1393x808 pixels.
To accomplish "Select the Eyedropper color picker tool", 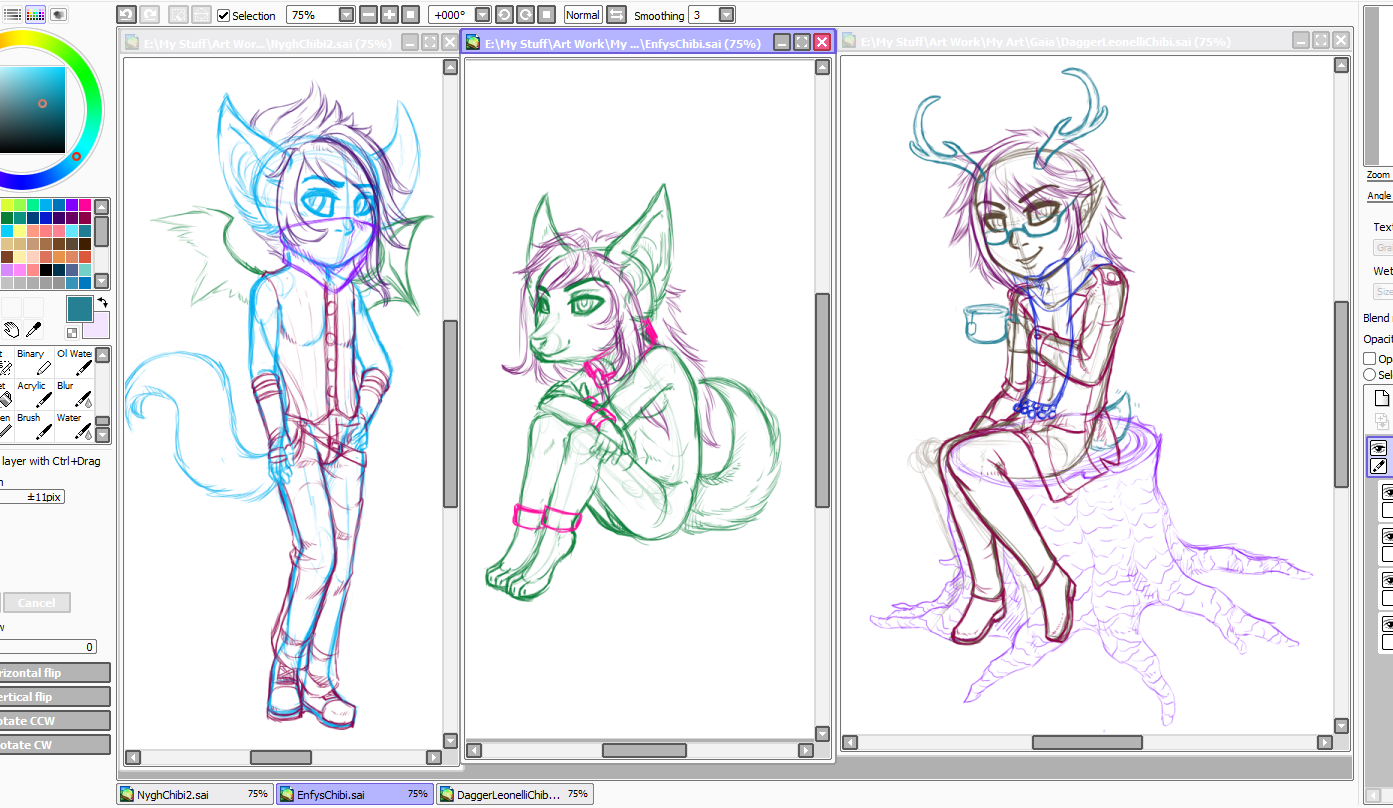I will pyautogui.click(x=33, y=329).
